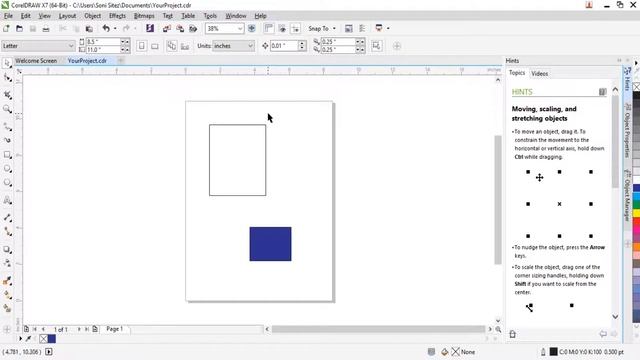Open the Object Properties docker tab
This screenshot has width=640, height=360.
pyautogui.click(x=627, y=130)
